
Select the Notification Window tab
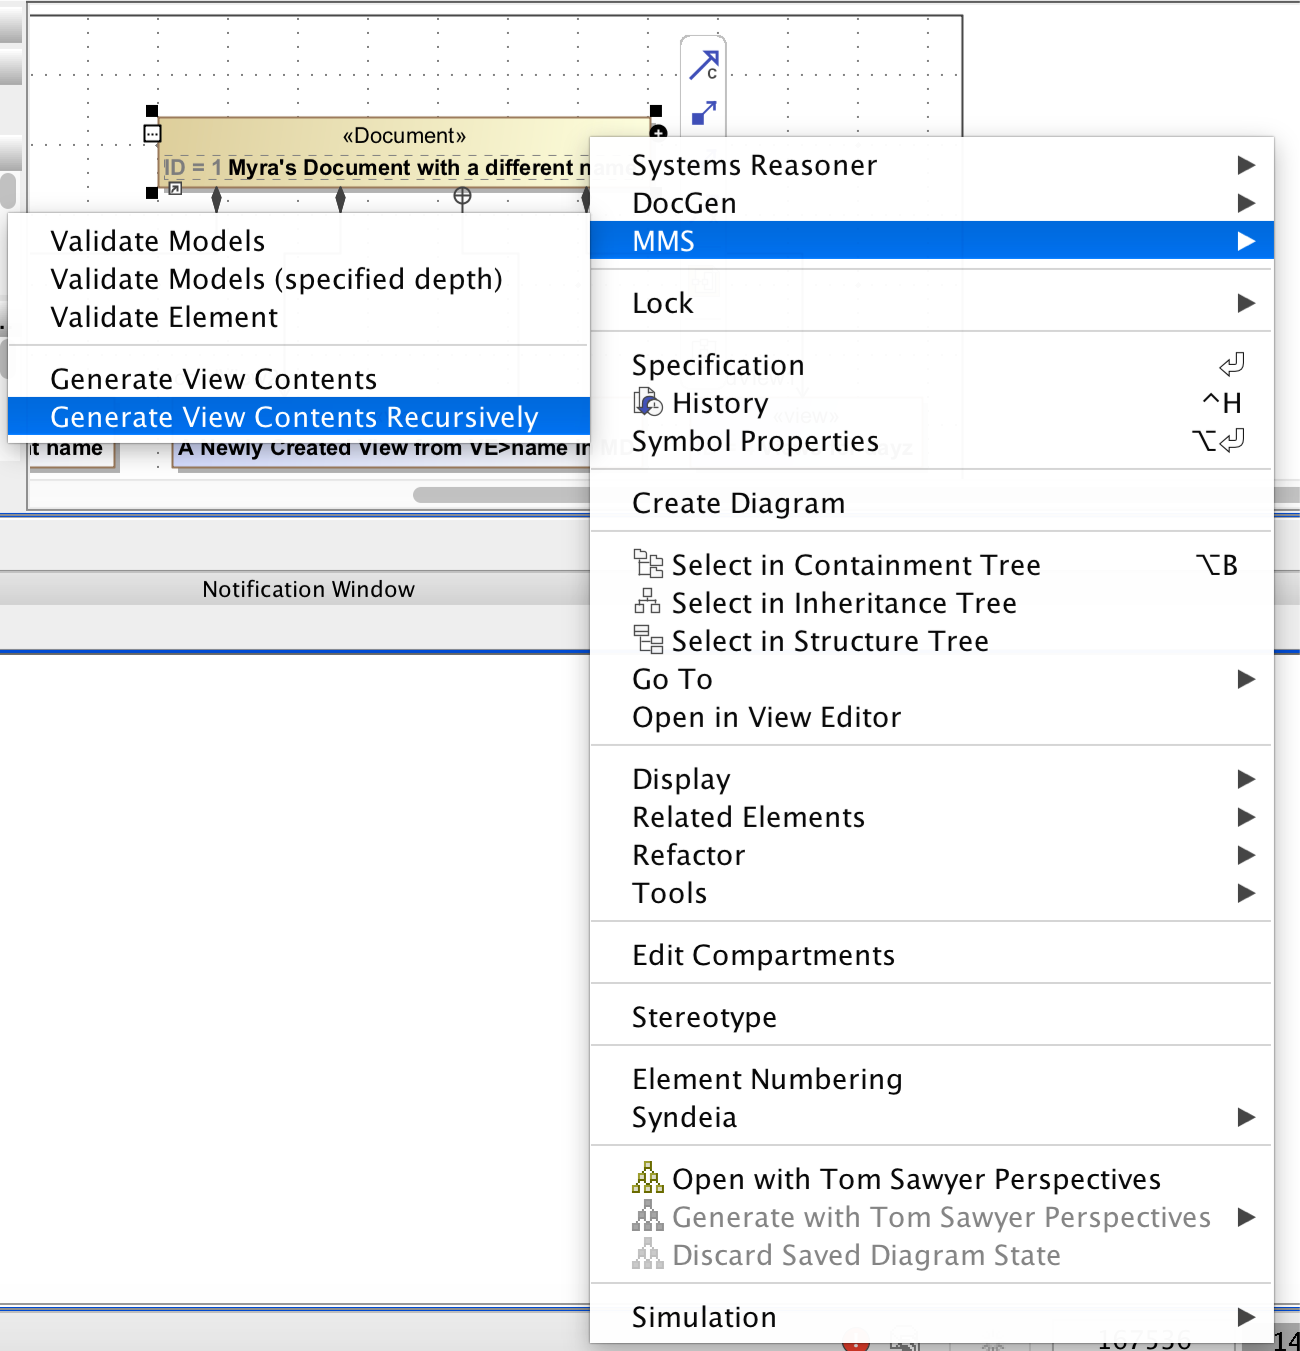click(x=308, y=589)
